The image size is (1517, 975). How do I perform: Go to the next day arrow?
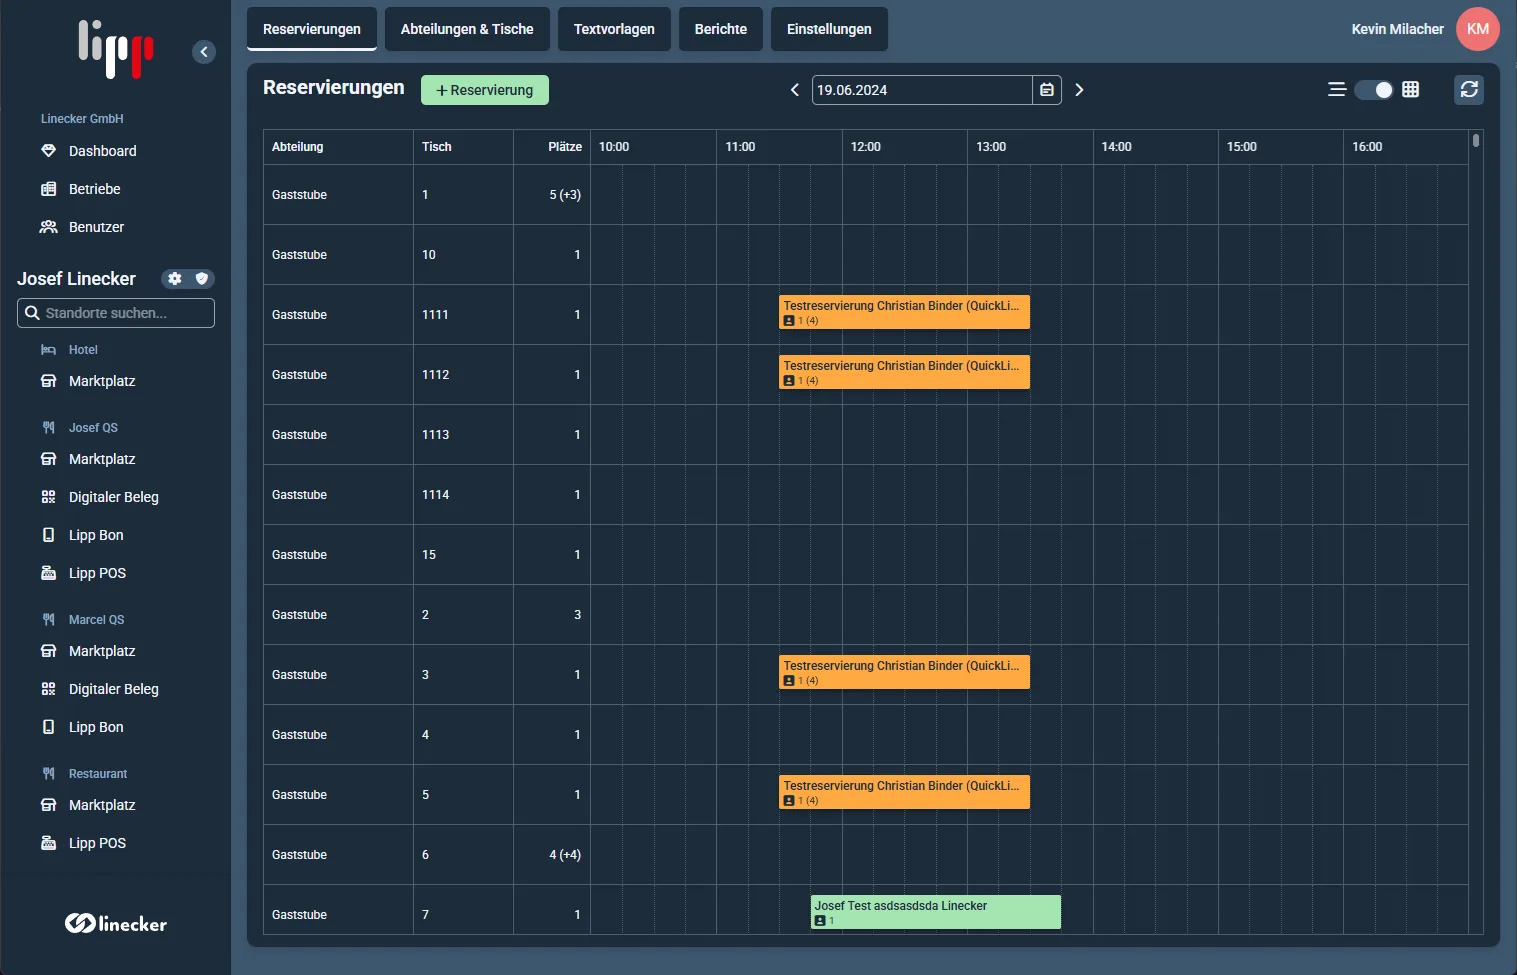tap(1079, 90)
